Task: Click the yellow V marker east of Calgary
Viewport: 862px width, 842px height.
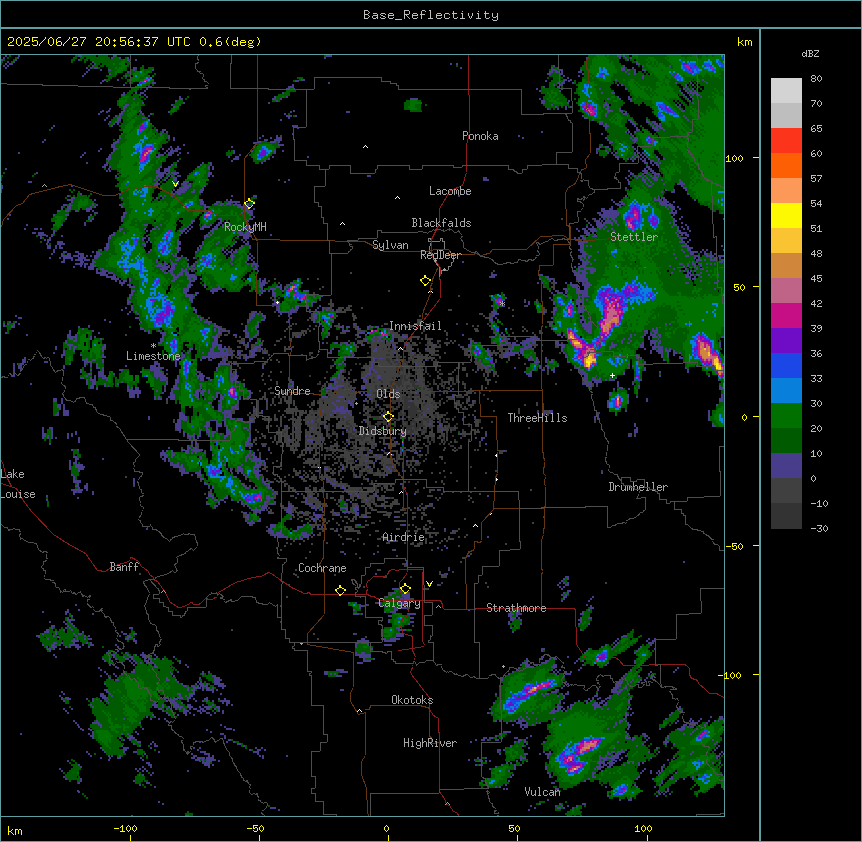Action: coord(429,584)
